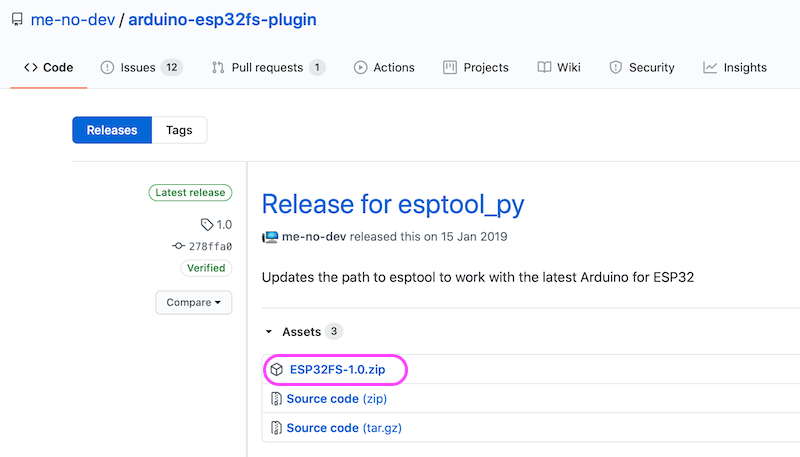Open the Projects tab
800x457 pixels.
[x=476, y=67]
